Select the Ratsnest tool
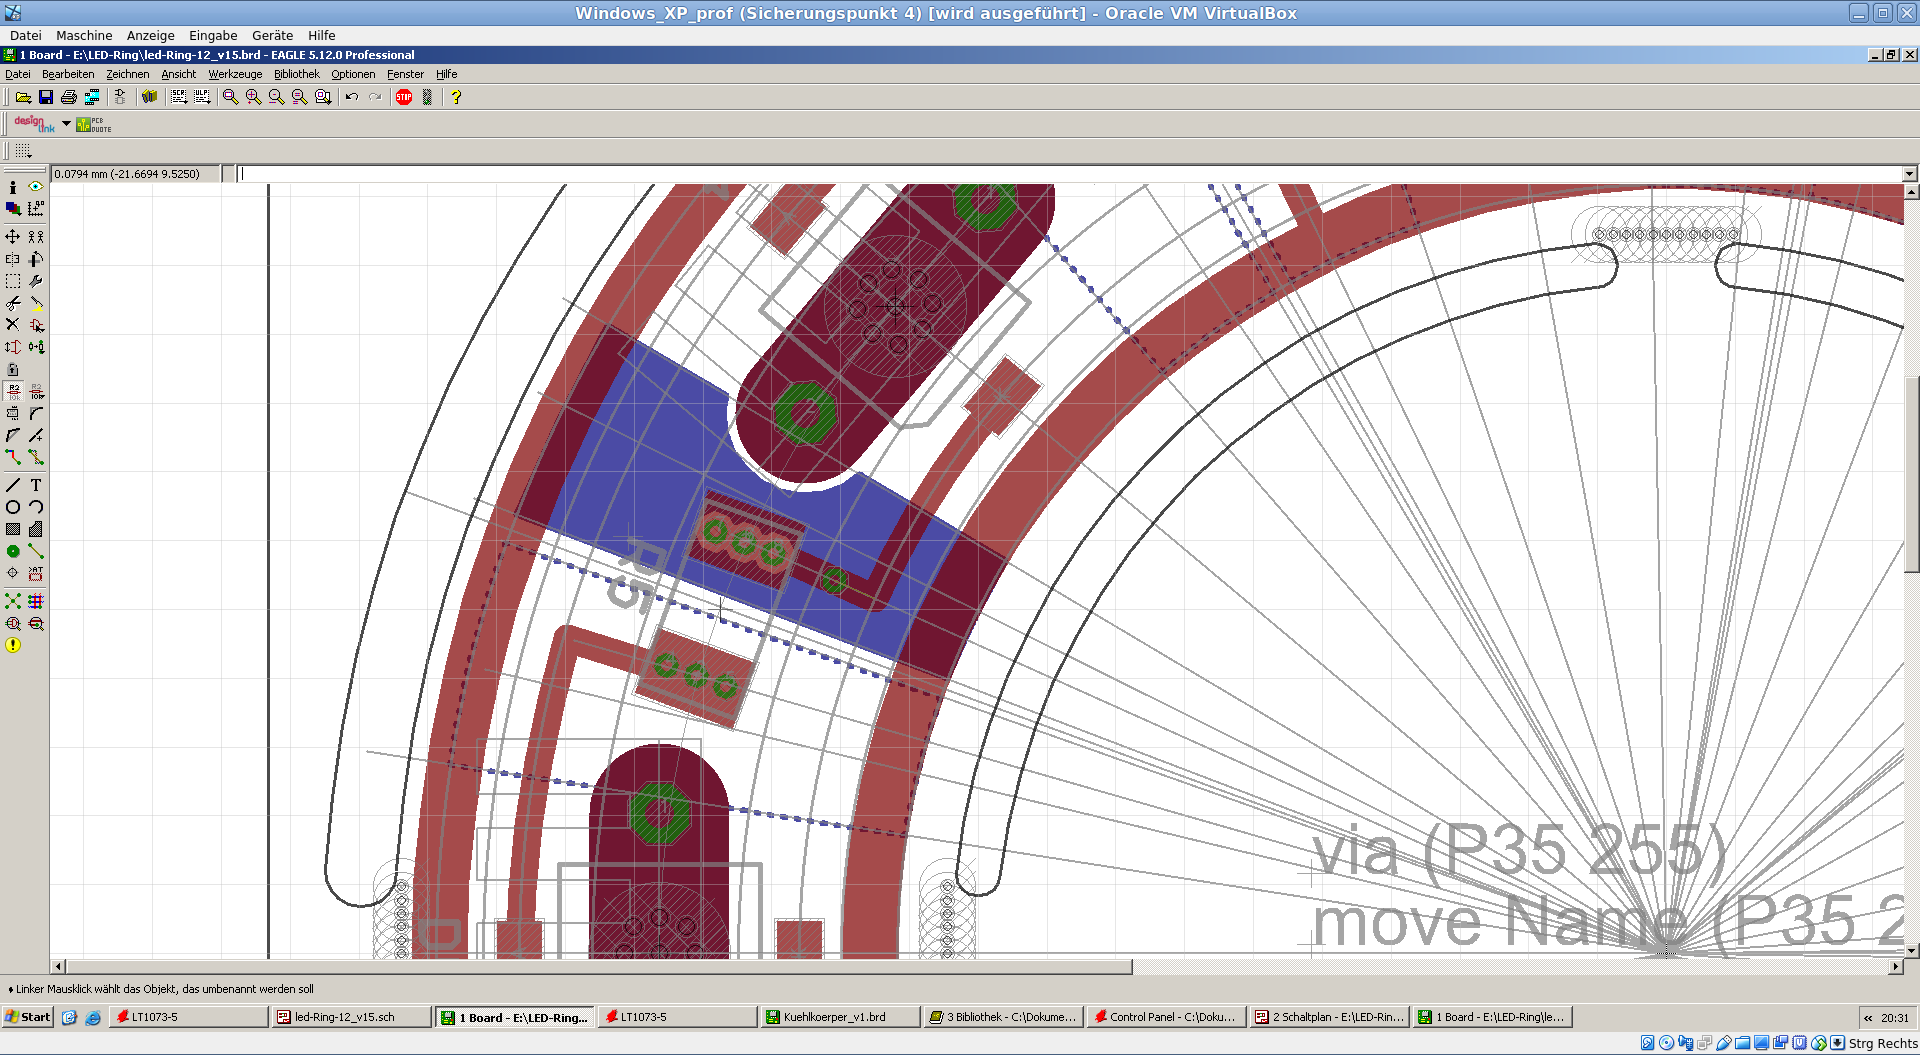Screen dimensions: 1920x1055 tap(13, 601)
